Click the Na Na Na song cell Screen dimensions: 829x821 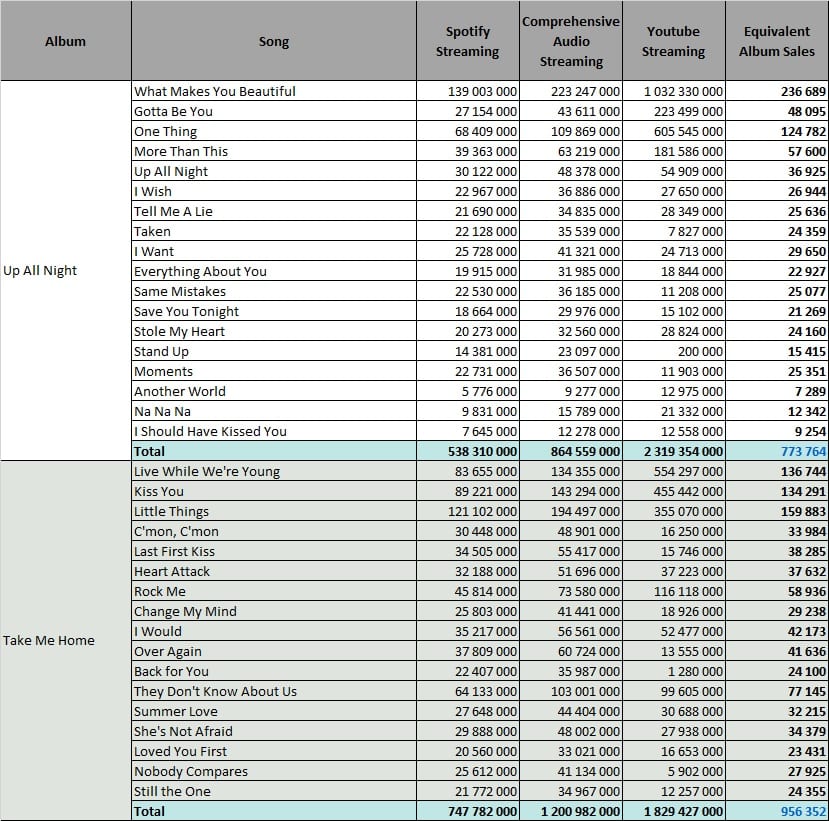point(274,412)
